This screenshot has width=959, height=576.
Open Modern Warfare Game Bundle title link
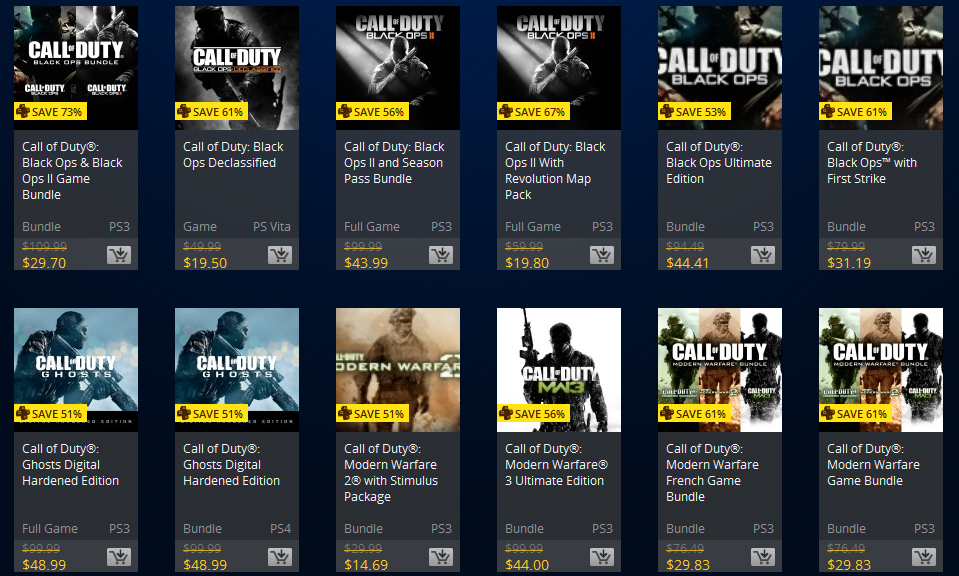pyautogui.click(x=873, y=465)
